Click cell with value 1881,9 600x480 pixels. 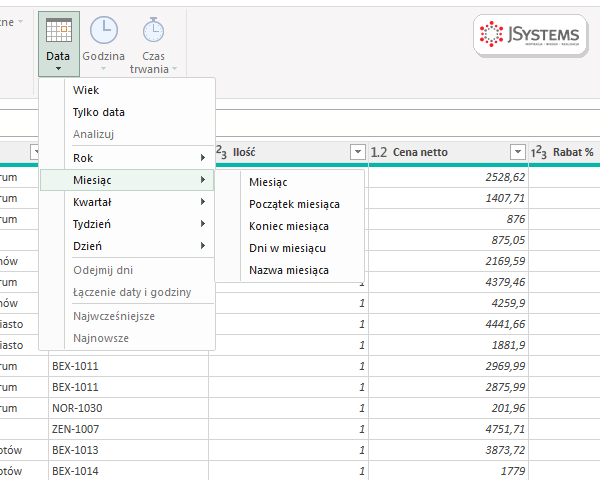[x=448, y=346]
